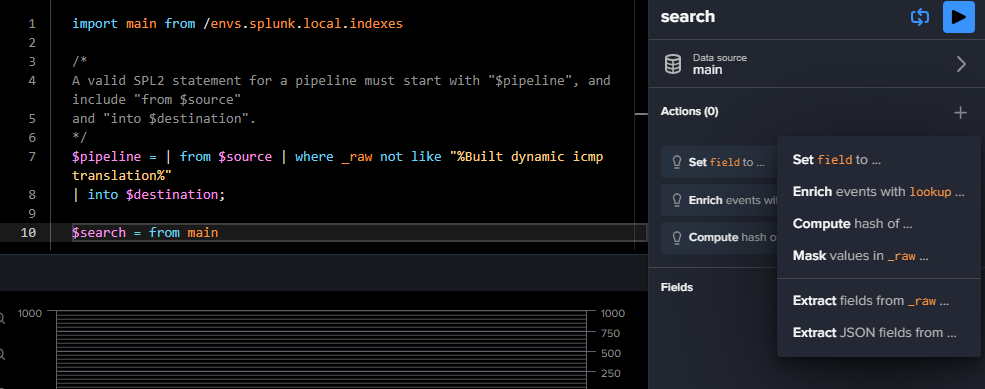Click the 'Set field to ...' suggestion card
This screenshot has width=985, height=389.
[x=719, y=162]
